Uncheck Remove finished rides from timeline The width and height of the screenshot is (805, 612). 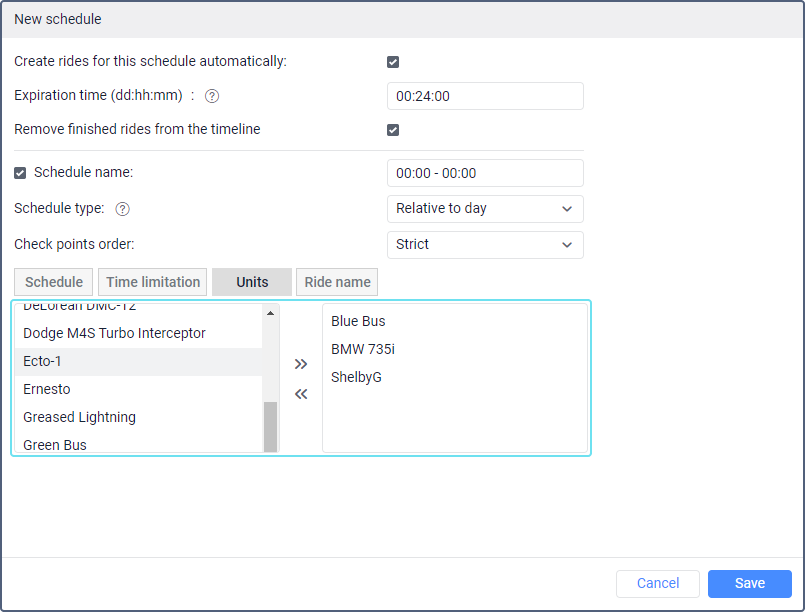[393, 130]
